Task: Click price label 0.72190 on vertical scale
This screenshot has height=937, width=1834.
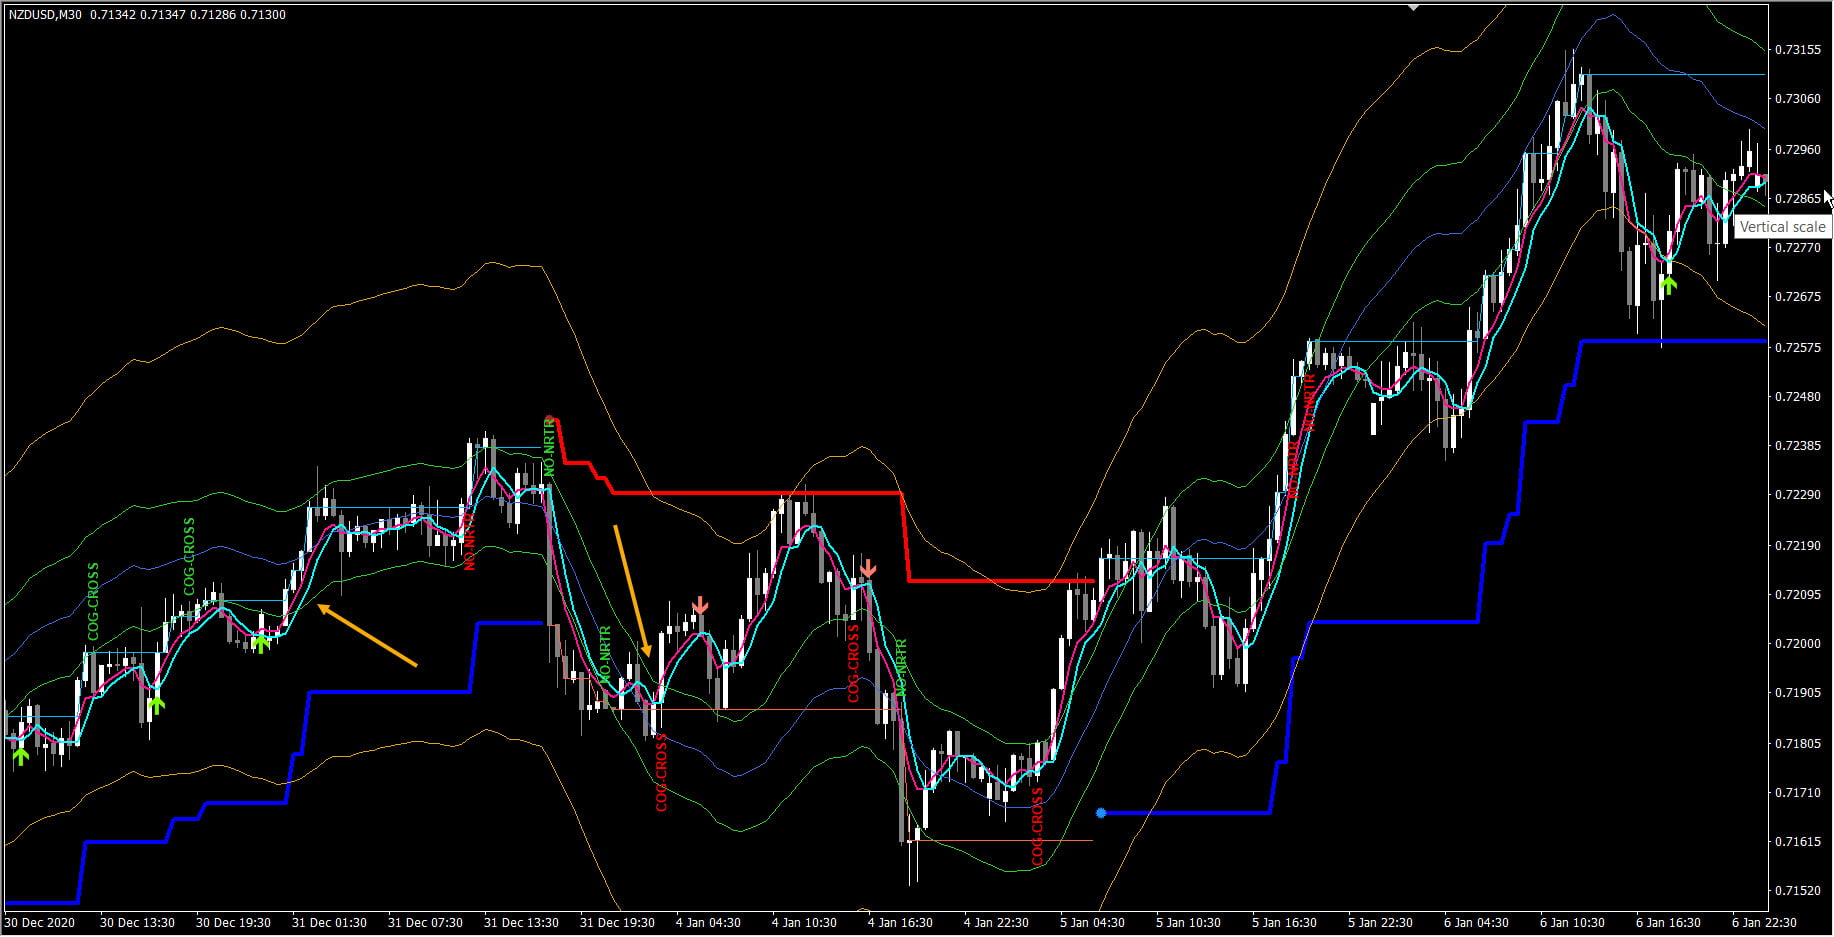Action: [x=1798, y=546]
